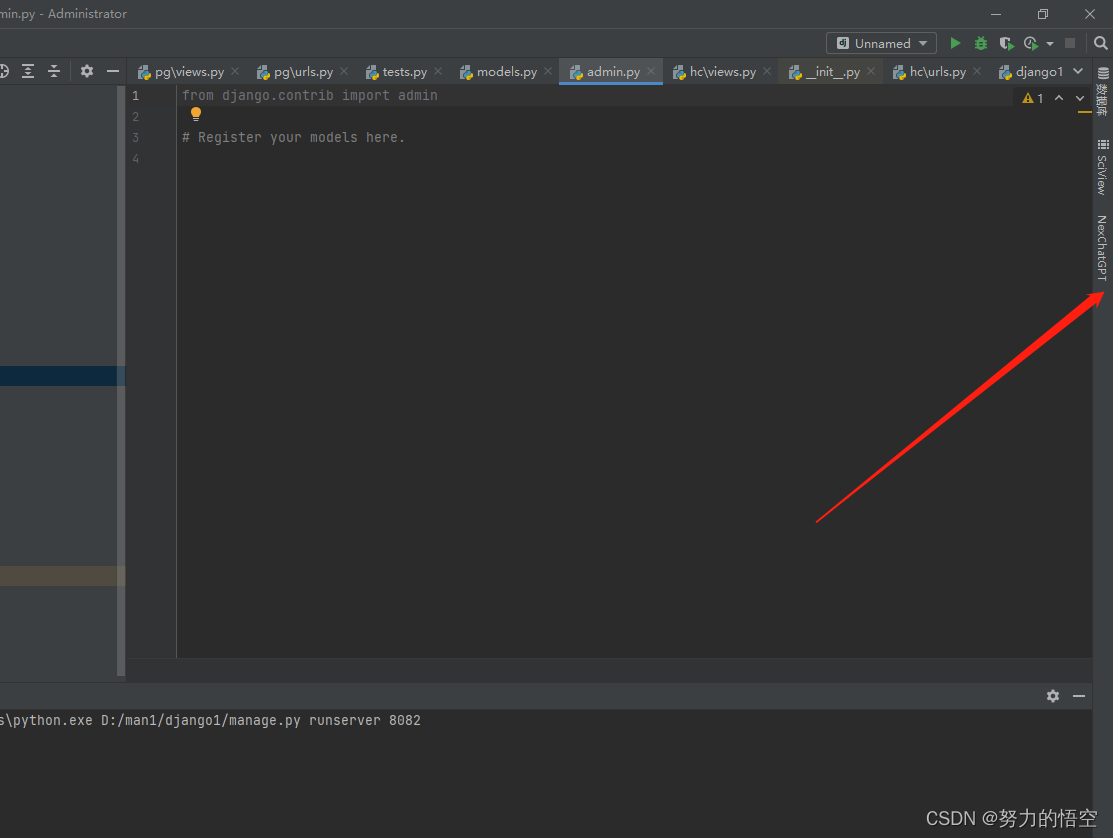This screenshot has width=1113, height=838.
Task: Start debugging with the green bug icon
Action: click(x=981, y=43)
